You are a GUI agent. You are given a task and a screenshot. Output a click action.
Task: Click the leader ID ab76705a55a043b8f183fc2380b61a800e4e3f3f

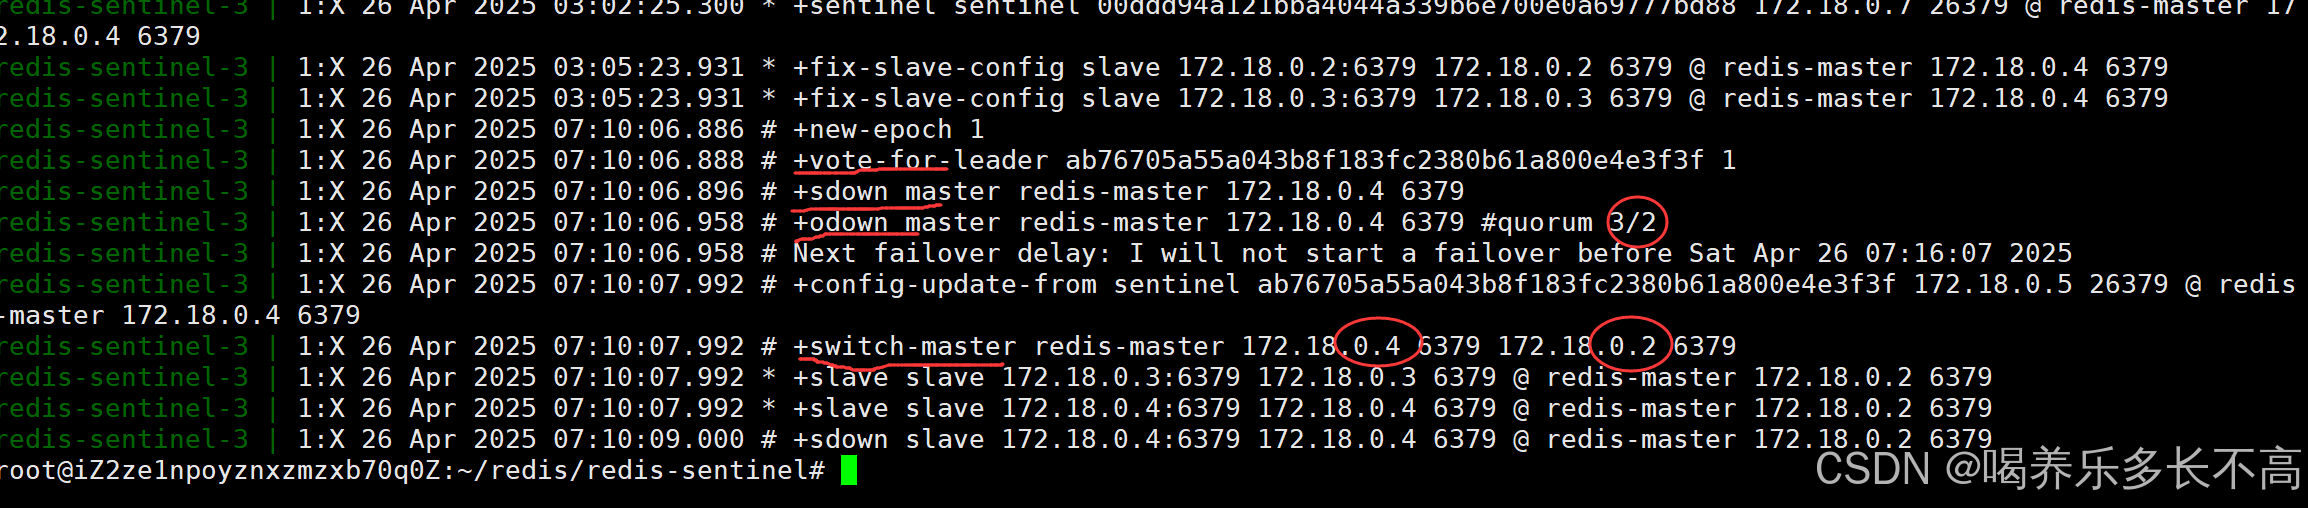[1385, 160]
